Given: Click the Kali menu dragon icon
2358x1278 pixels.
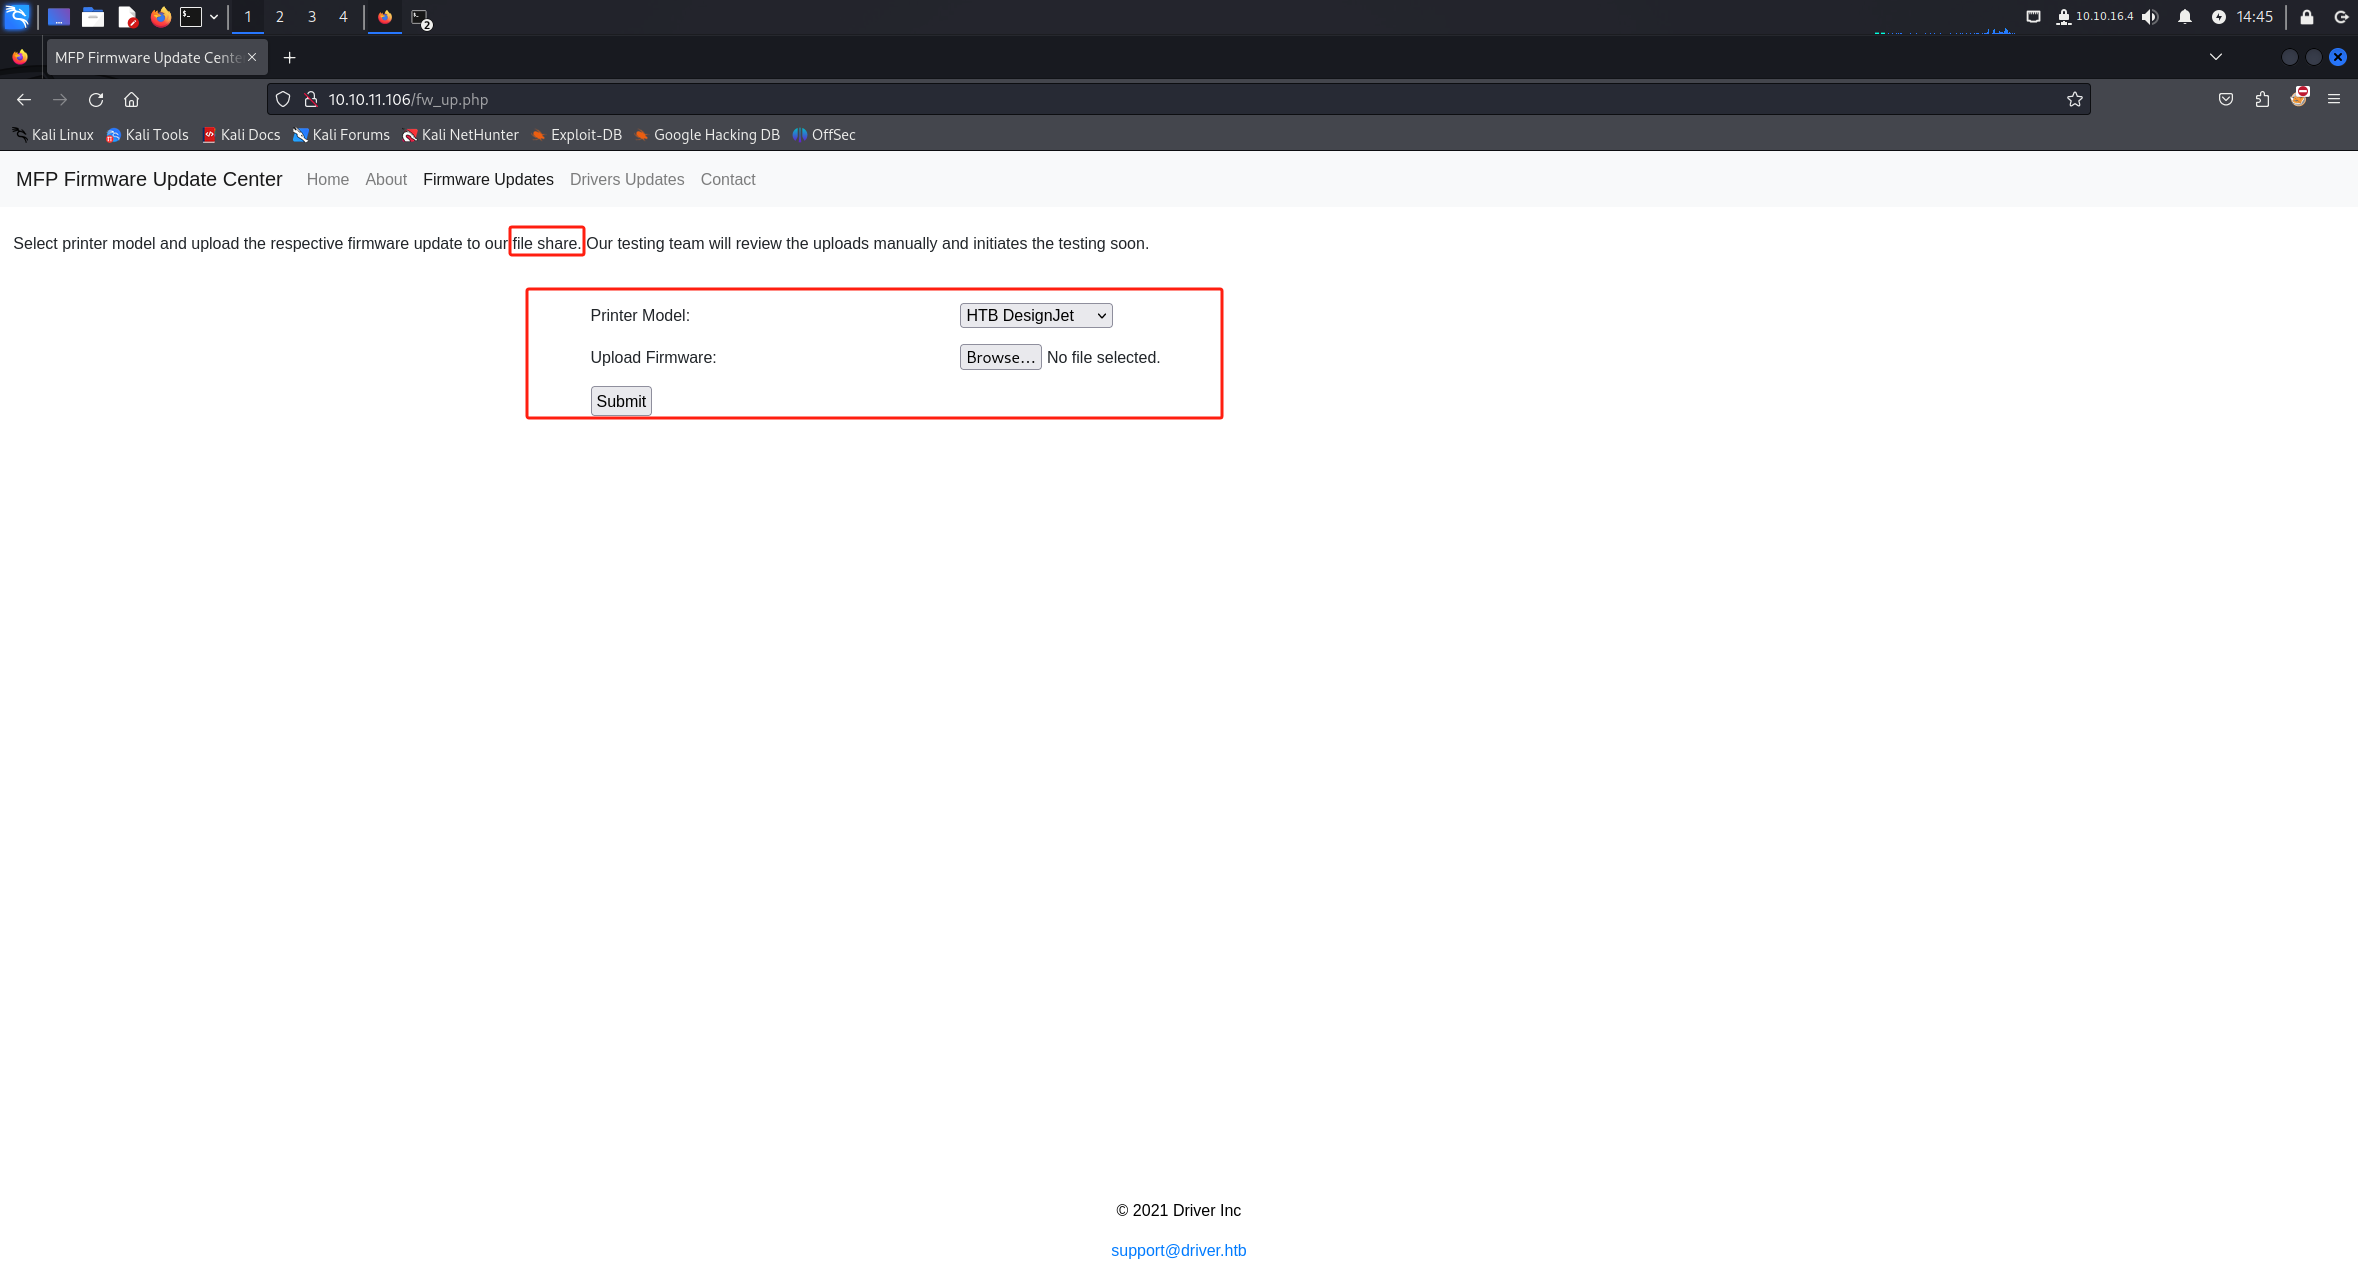Looking at the screenshot, I should pos(17,16).
